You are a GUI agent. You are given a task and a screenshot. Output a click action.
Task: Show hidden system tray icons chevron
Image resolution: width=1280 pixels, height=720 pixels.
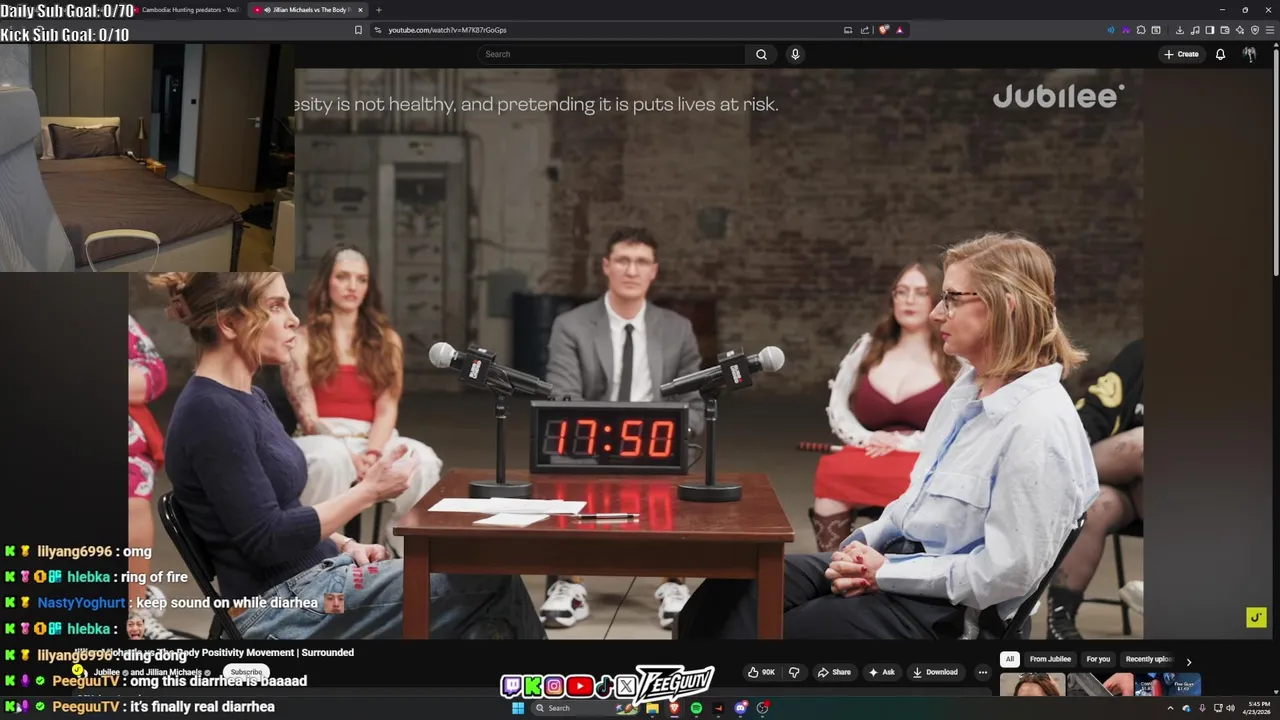coord(1170,708)
